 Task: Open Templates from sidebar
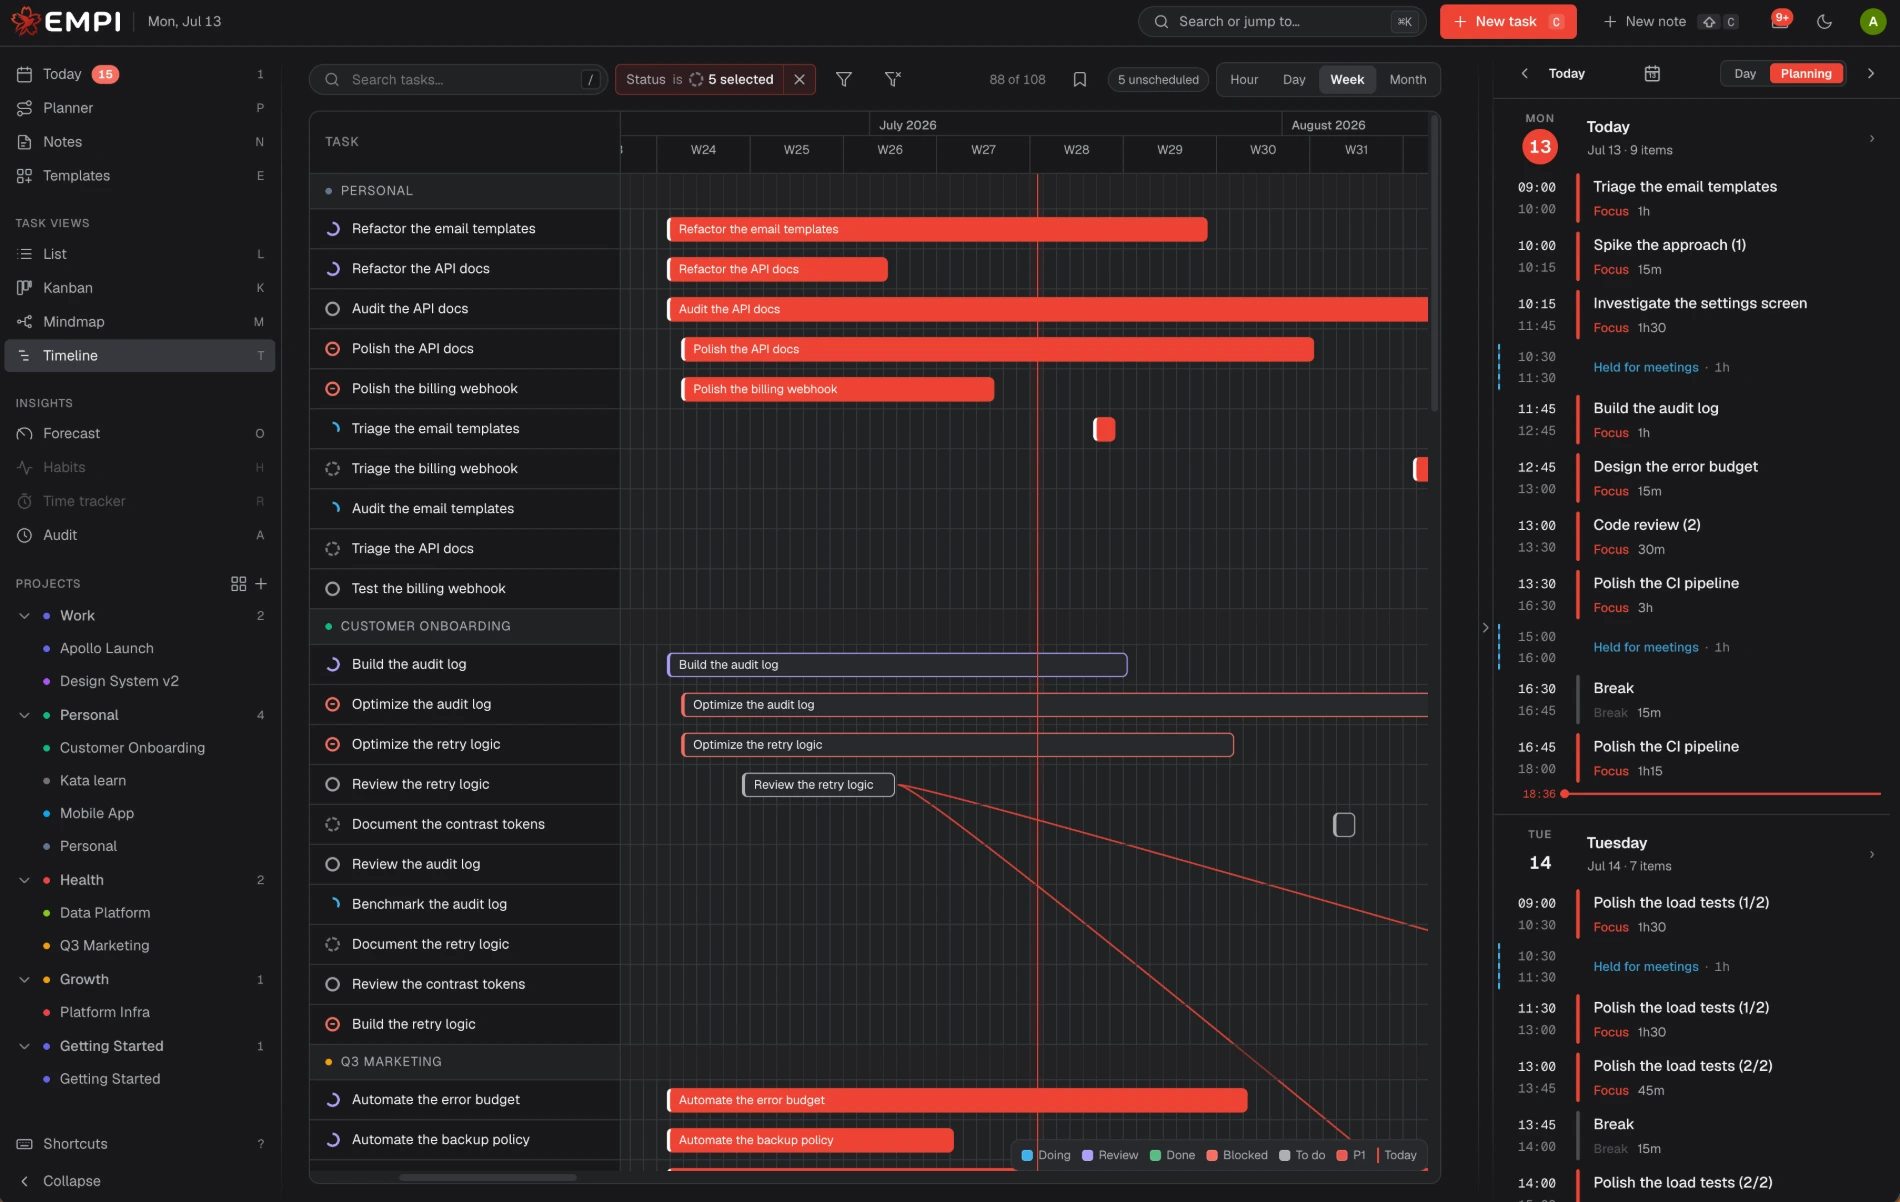click(140, 176)
